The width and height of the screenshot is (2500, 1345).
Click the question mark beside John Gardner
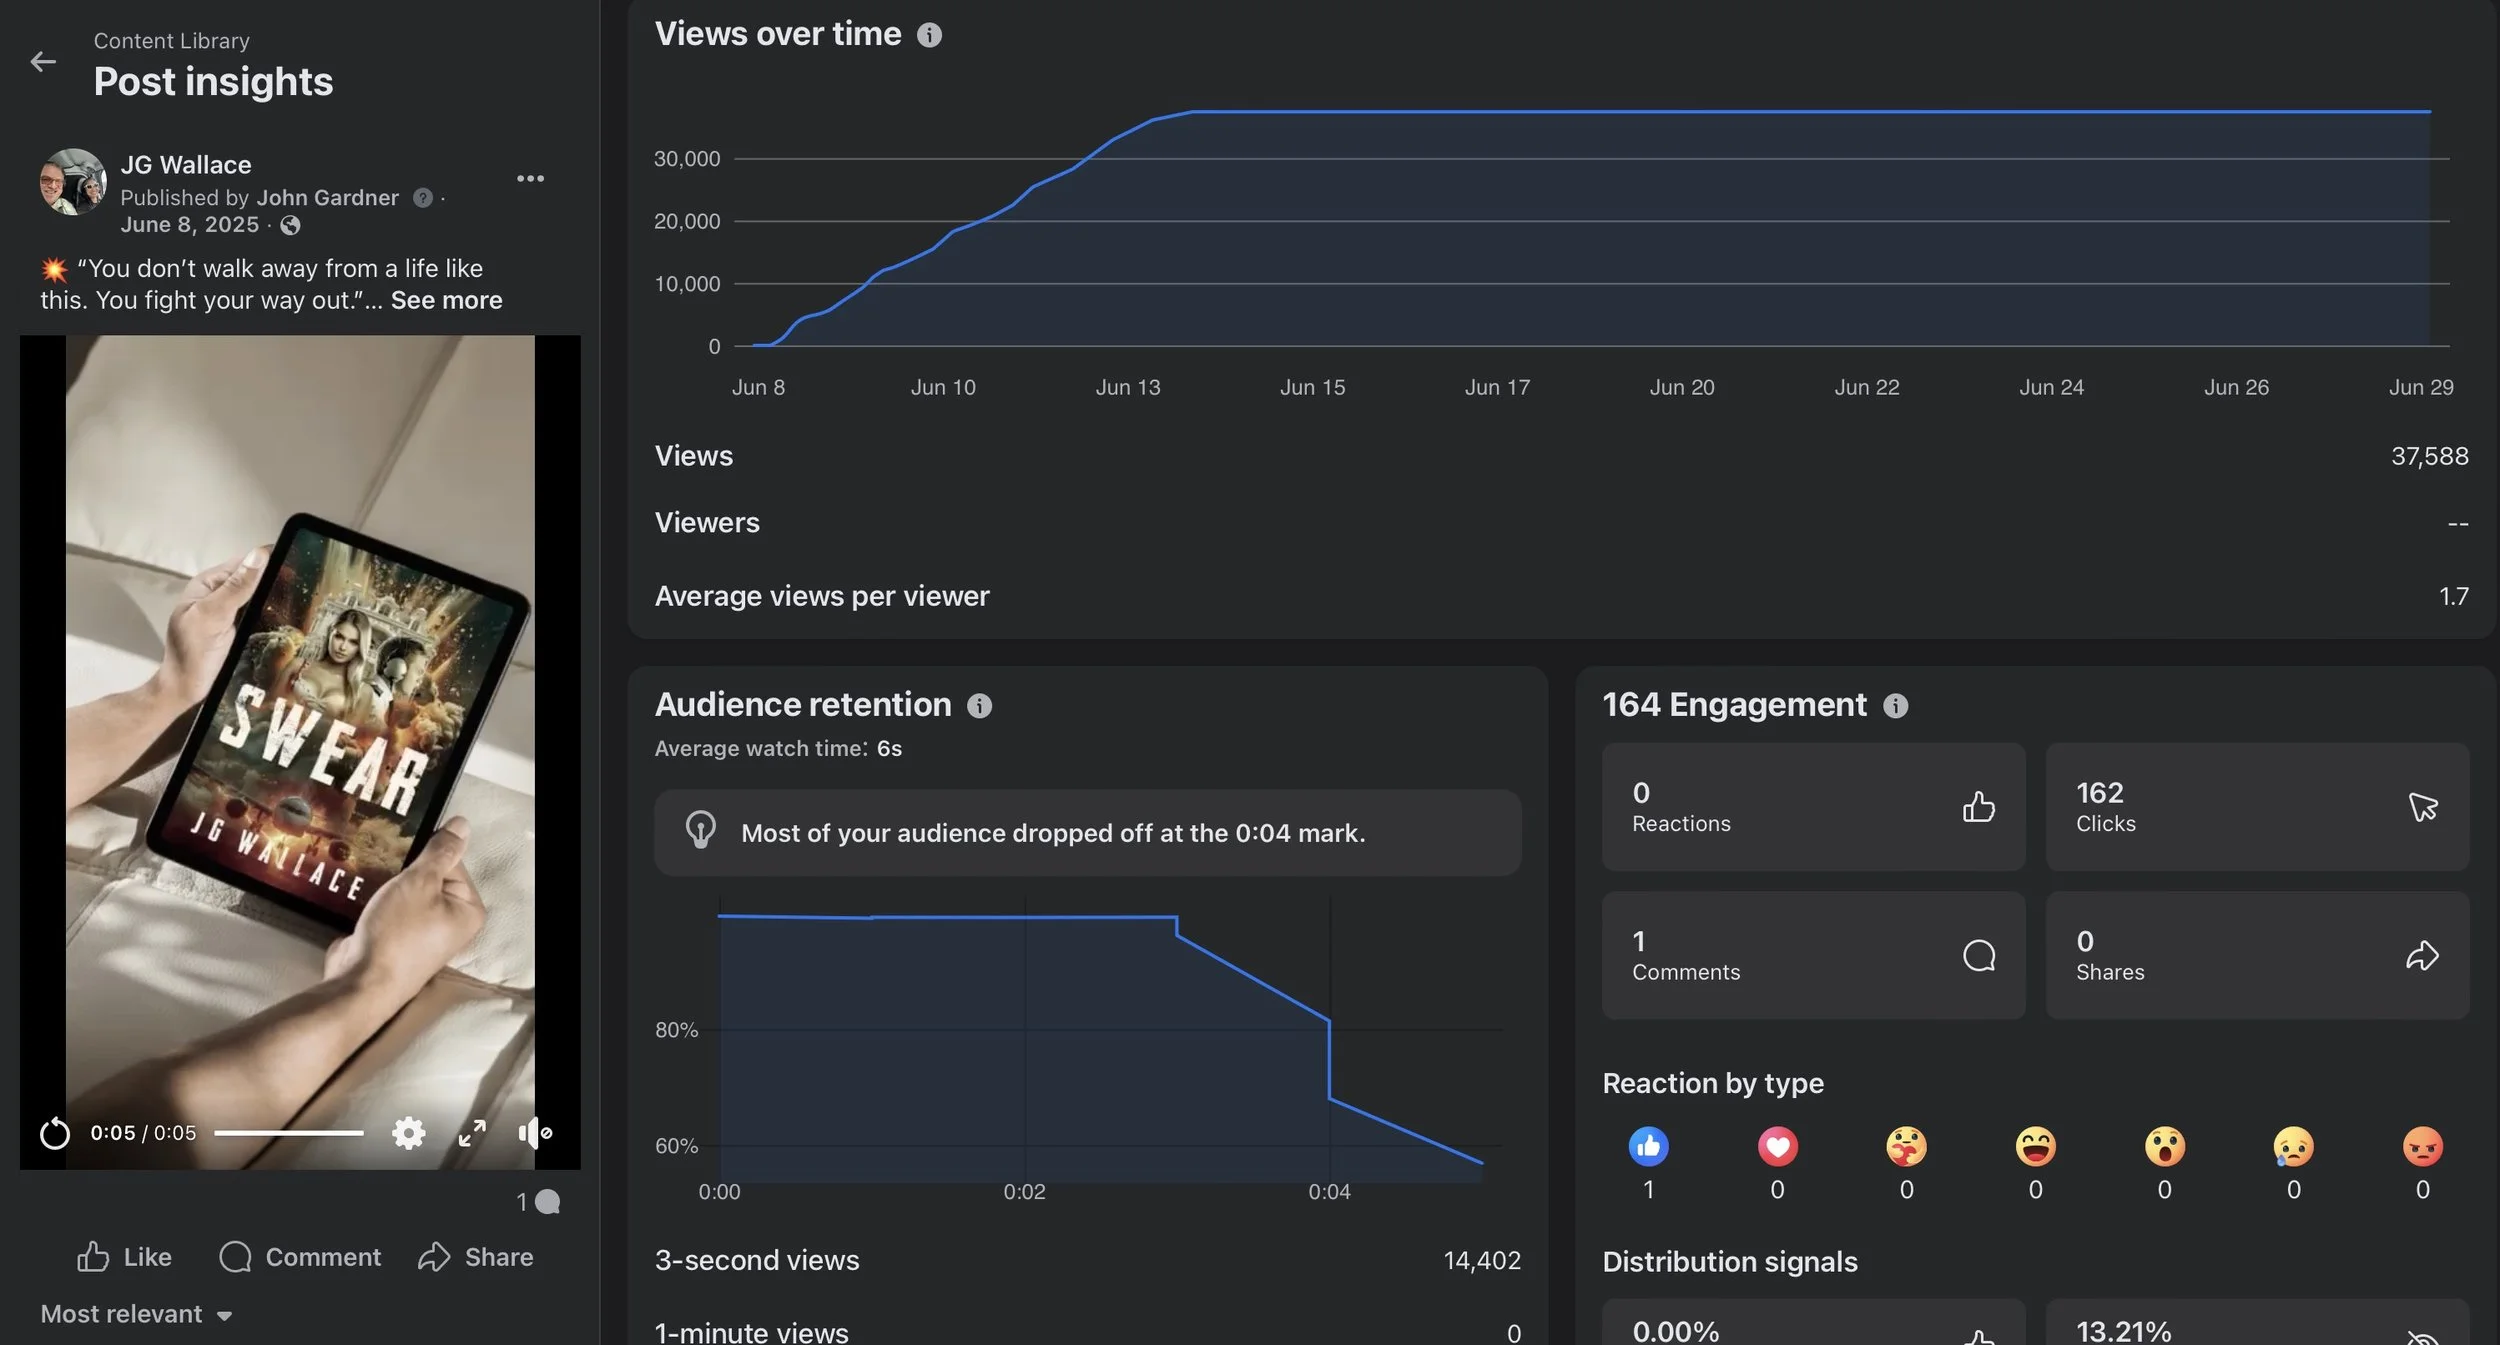[423, 198]
